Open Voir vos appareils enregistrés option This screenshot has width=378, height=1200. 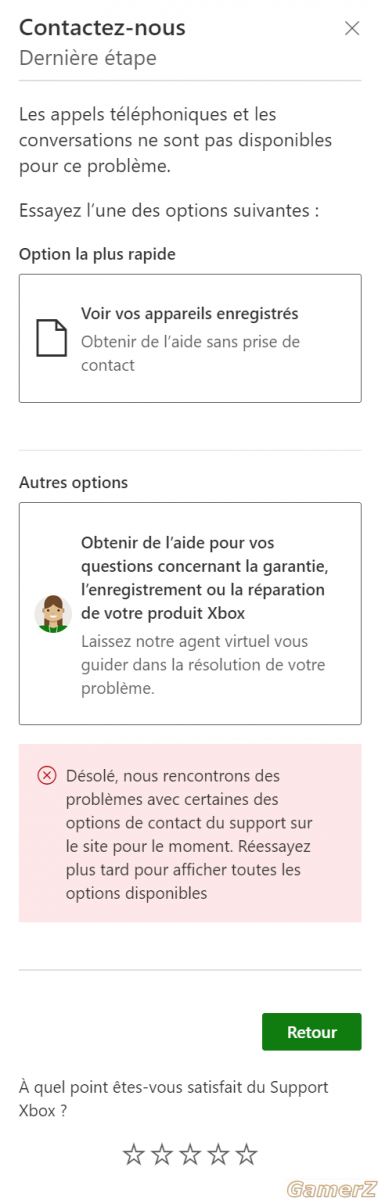pyautogui.click(x=190, y=338)
